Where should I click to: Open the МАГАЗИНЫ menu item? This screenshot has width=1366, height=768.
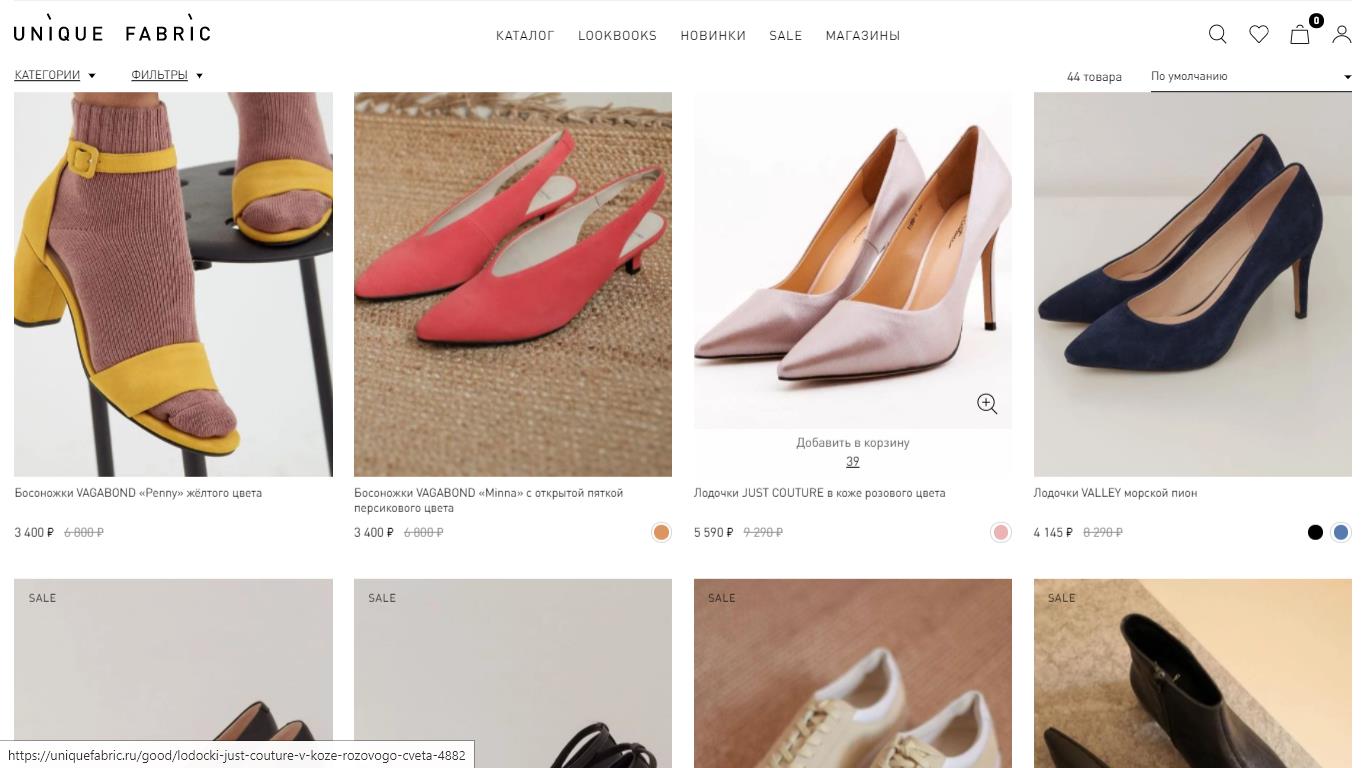pos(863,35)
